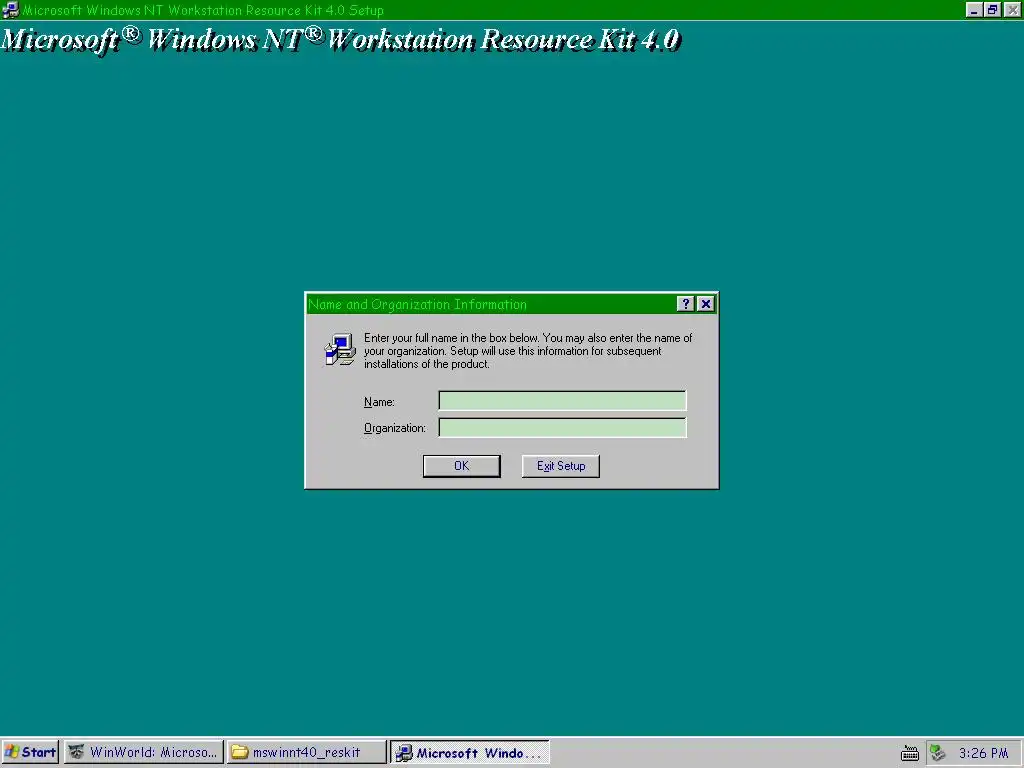Click the dialog's question mark help button
1024x768 pixels.
[x=684, y=304]
